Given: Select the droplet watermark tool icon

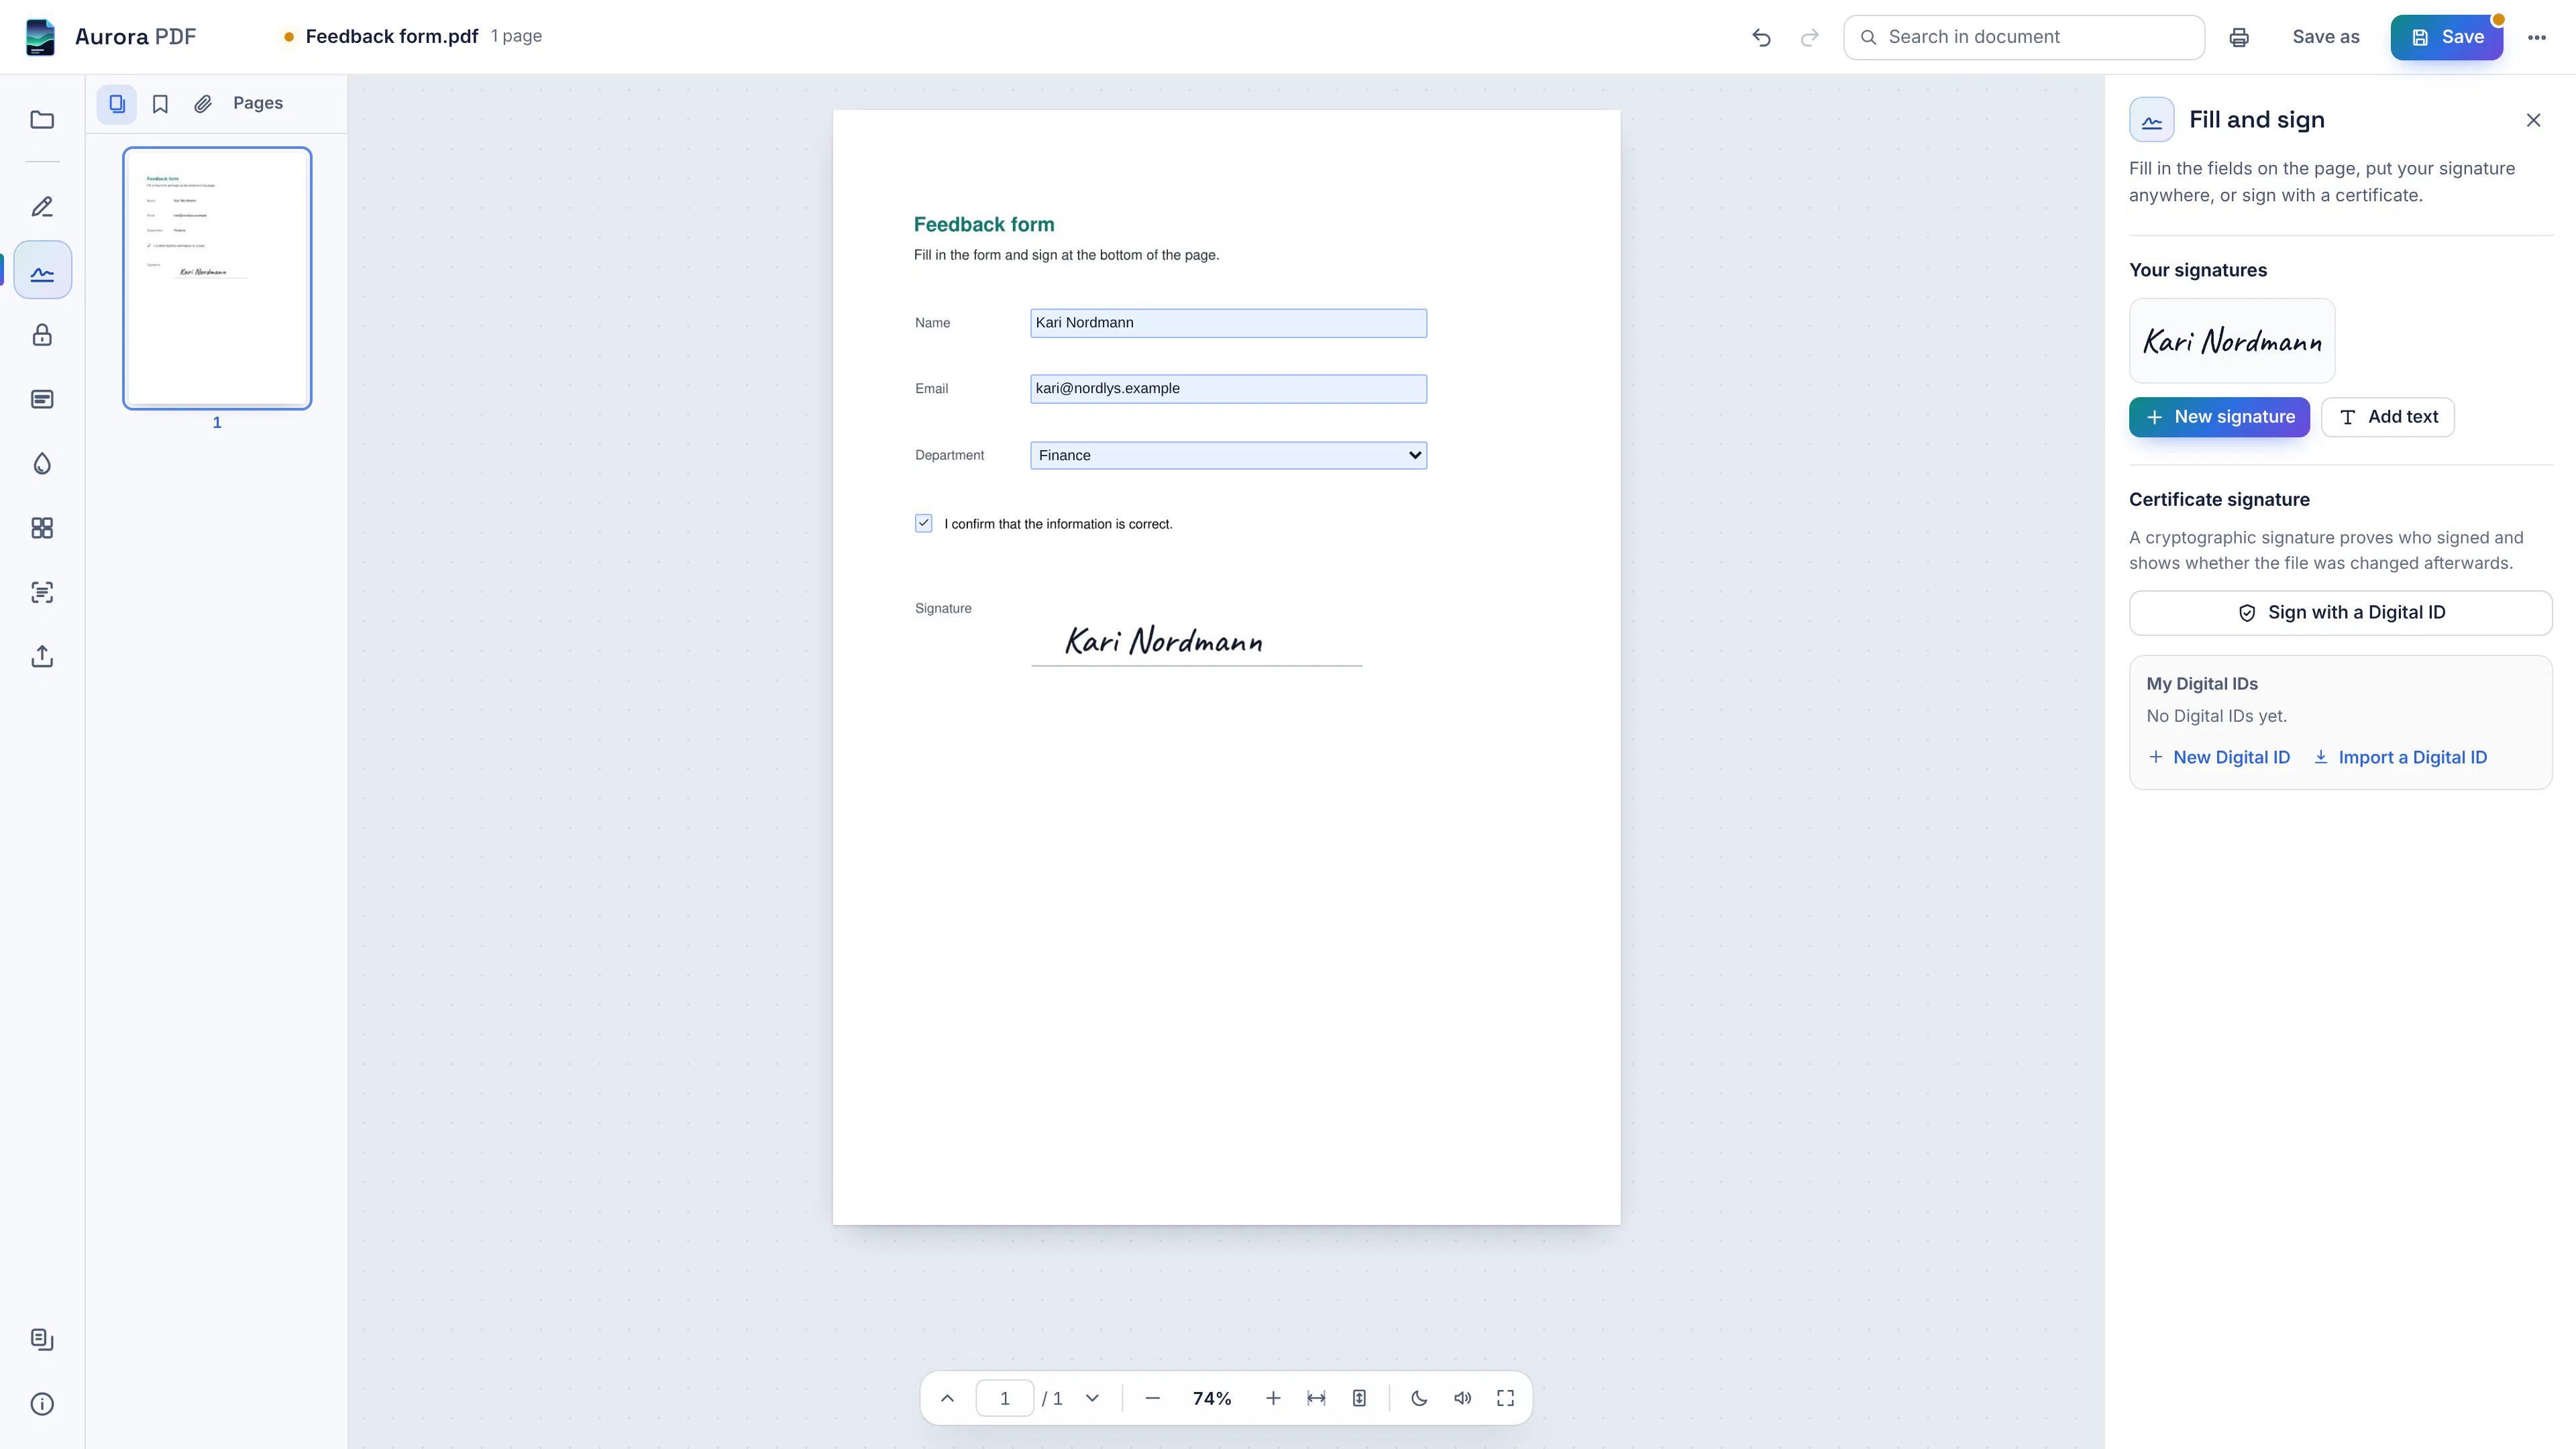Looking at the screenshot, I should point(42,463).
